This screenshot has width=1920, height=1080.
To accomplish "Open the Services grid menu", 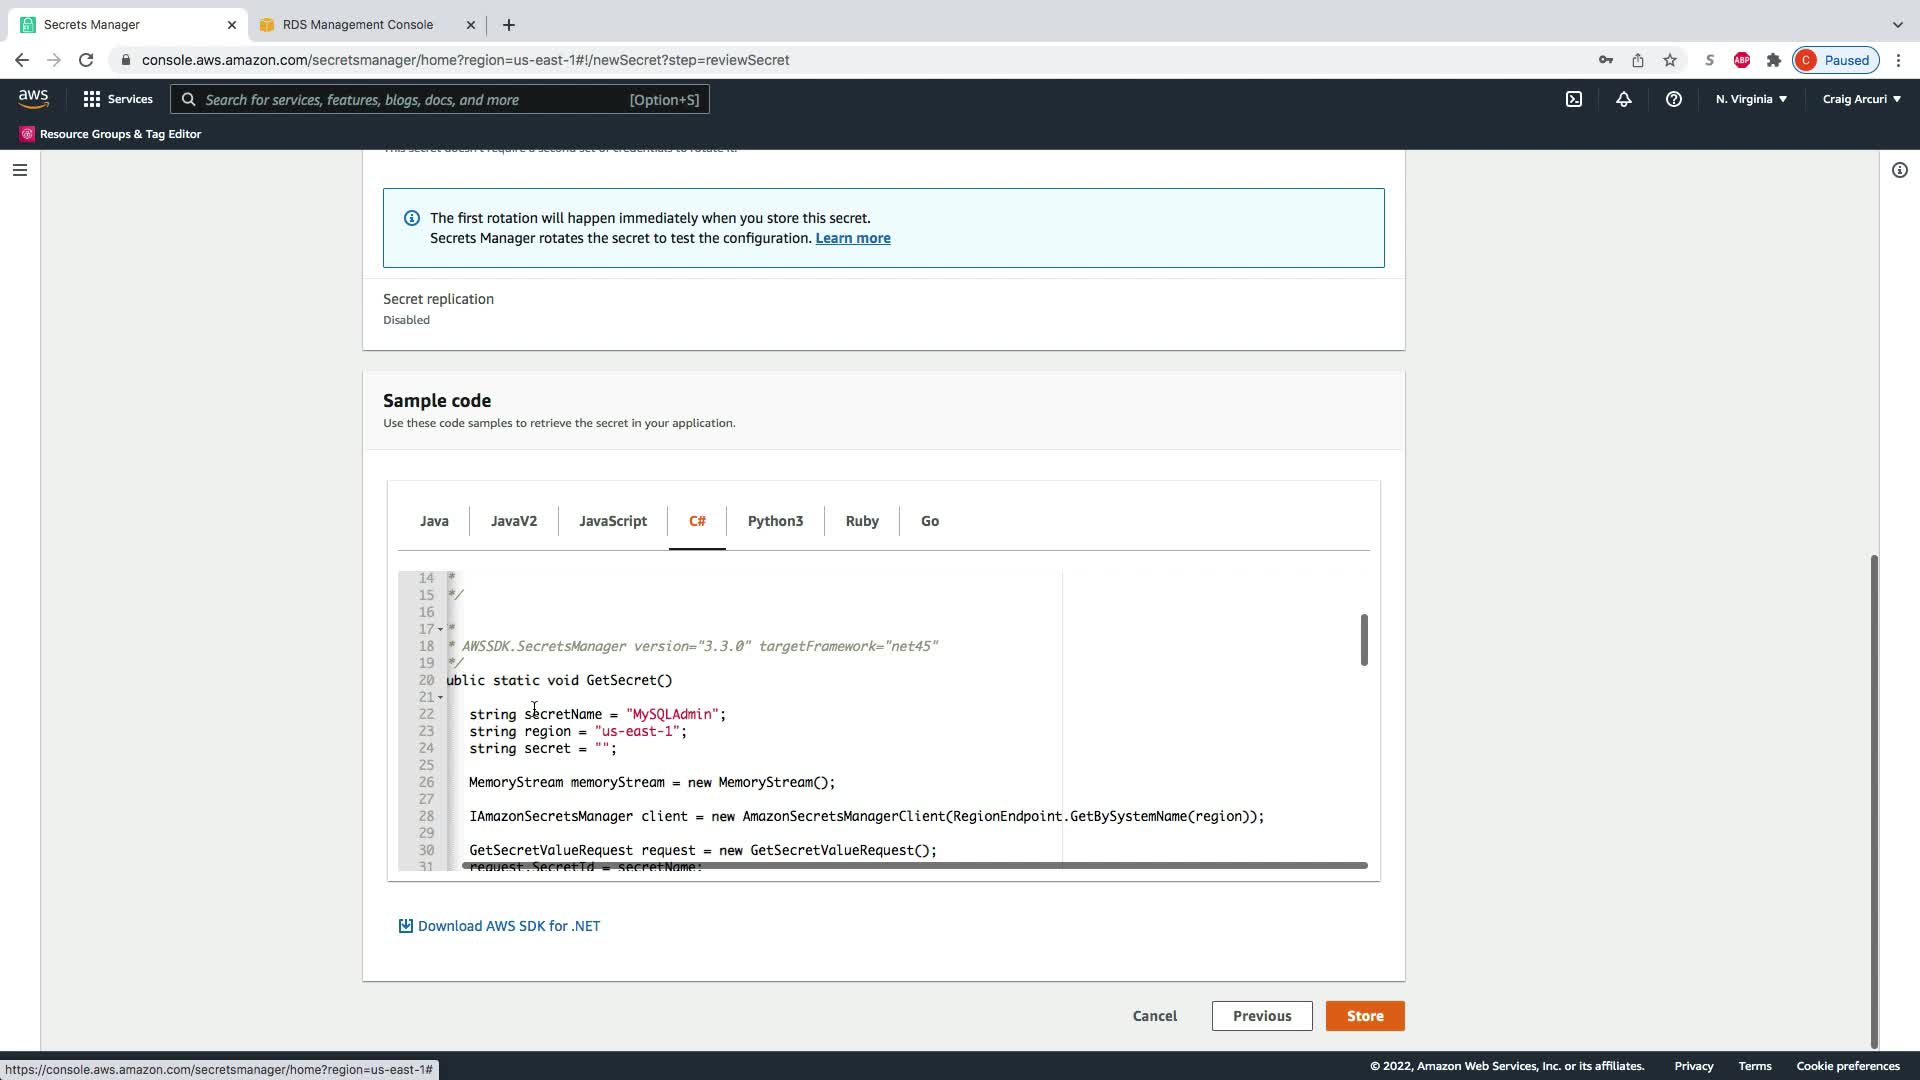I will click(x=118, y=99).
